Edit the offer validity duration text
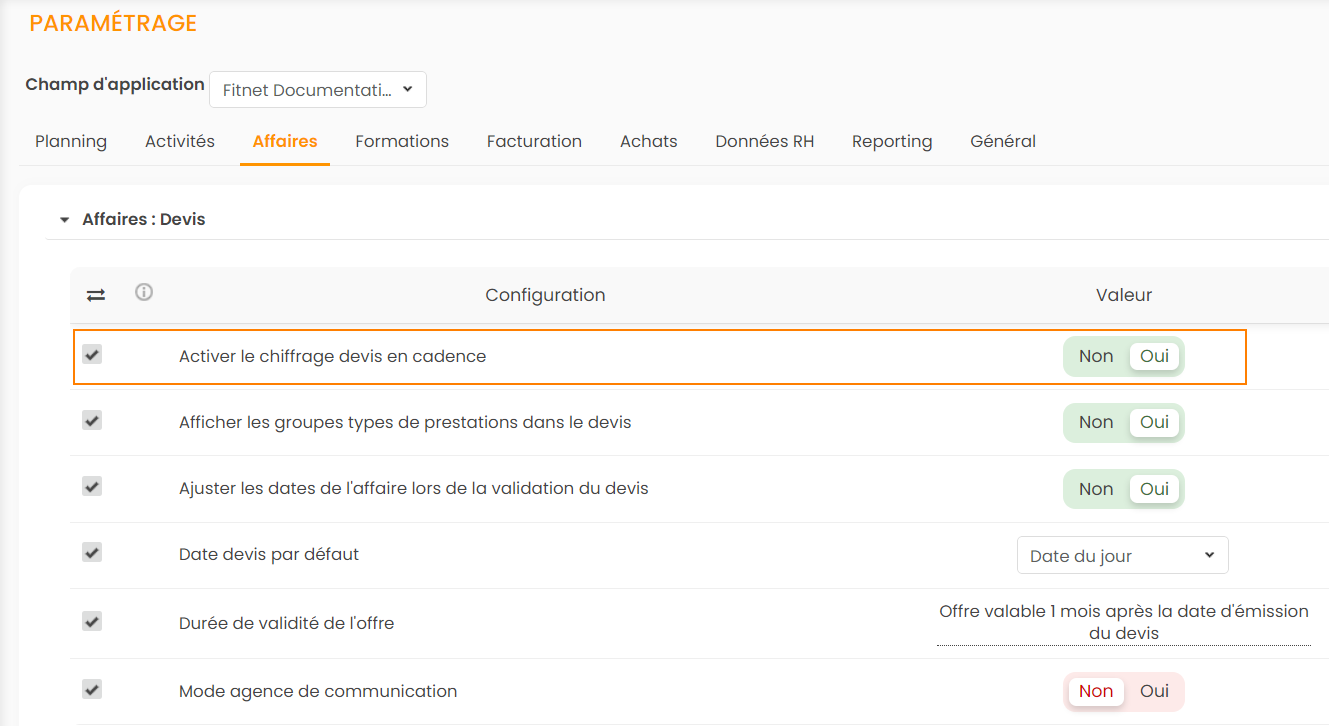 (x=1123, y=622)
